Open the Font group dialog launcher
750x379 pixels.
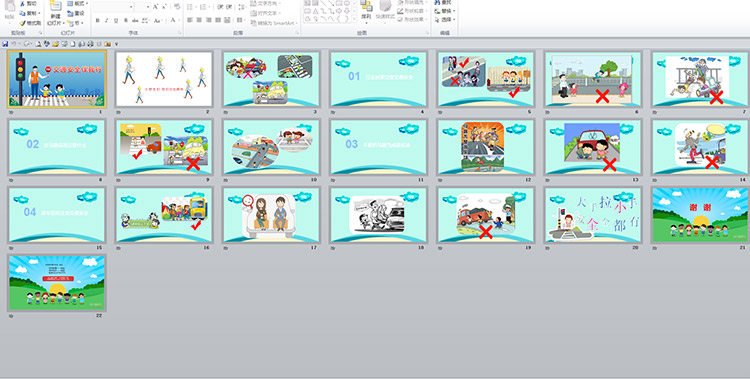click(180, 33)
